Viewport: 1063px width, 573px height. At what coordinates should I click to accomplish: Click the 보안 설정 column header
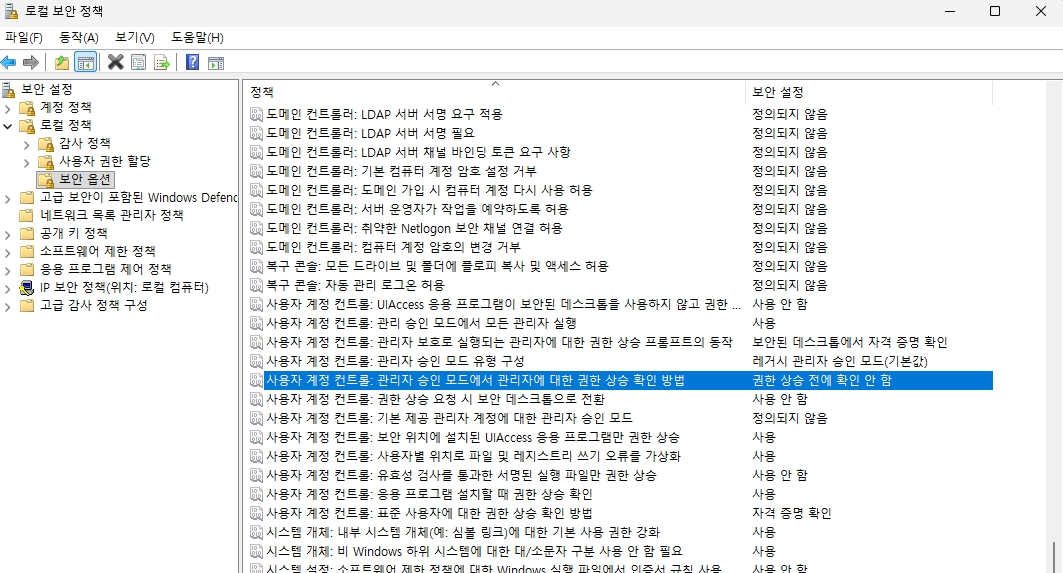coord(777,92)
